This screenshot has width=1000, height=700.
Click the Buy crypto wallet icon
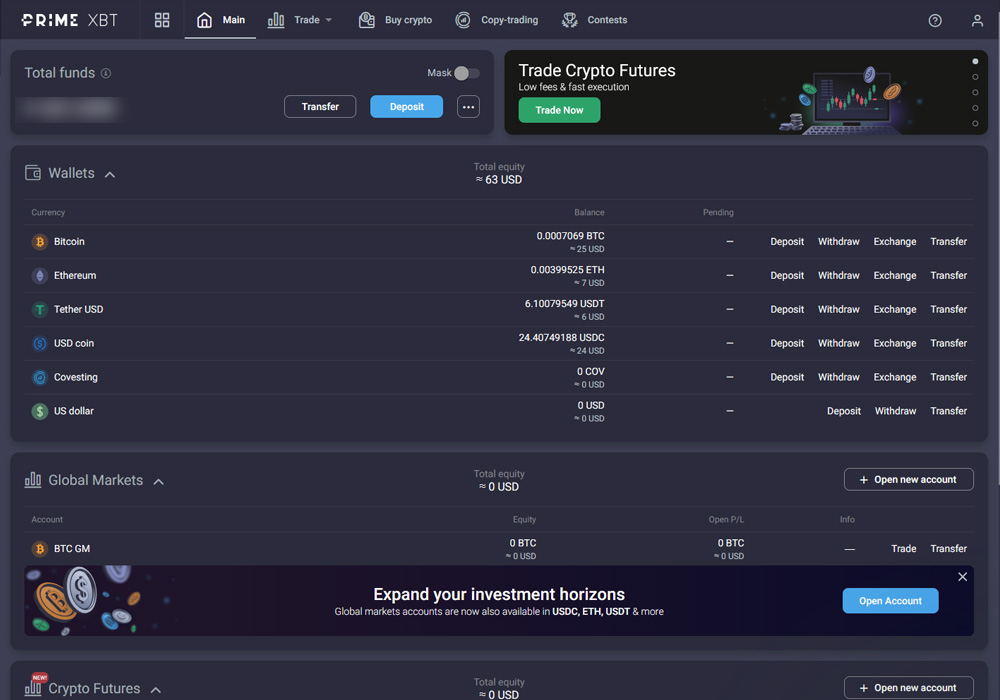pyautogui.click(x=367, y=20)
